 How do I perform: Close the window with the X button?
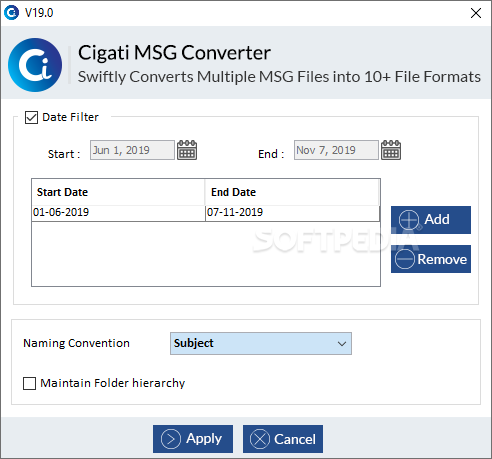coord(476,13)
